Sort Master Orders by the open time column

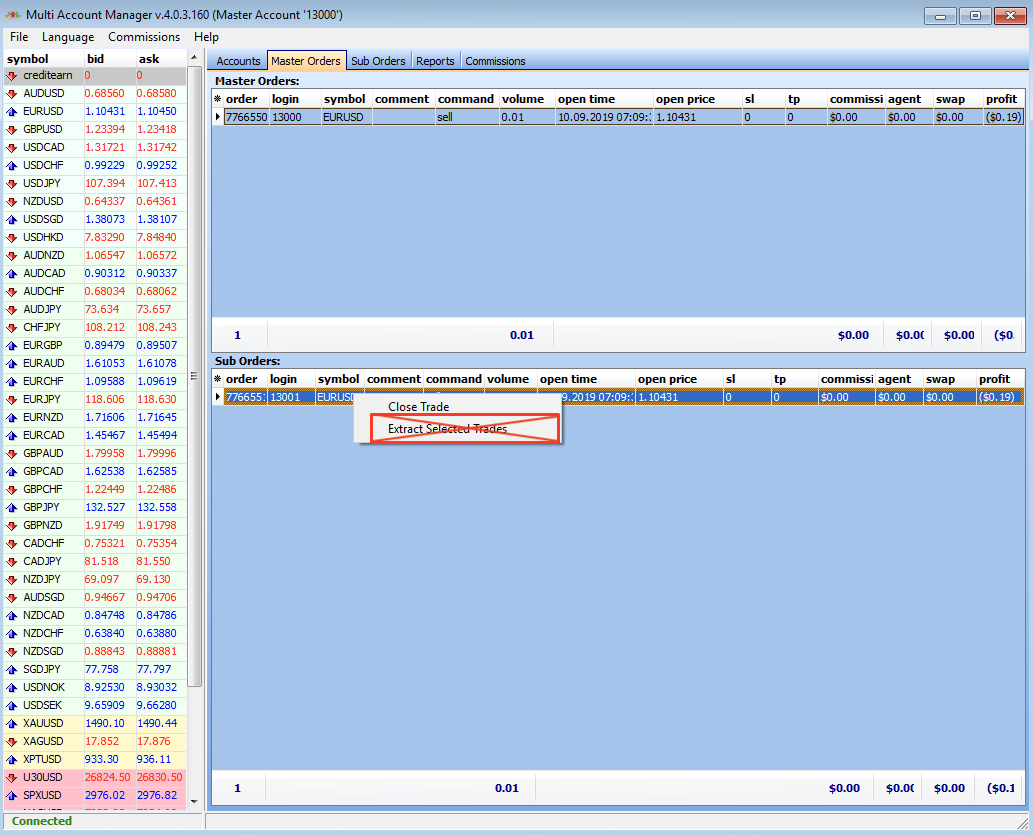(603, 99)
